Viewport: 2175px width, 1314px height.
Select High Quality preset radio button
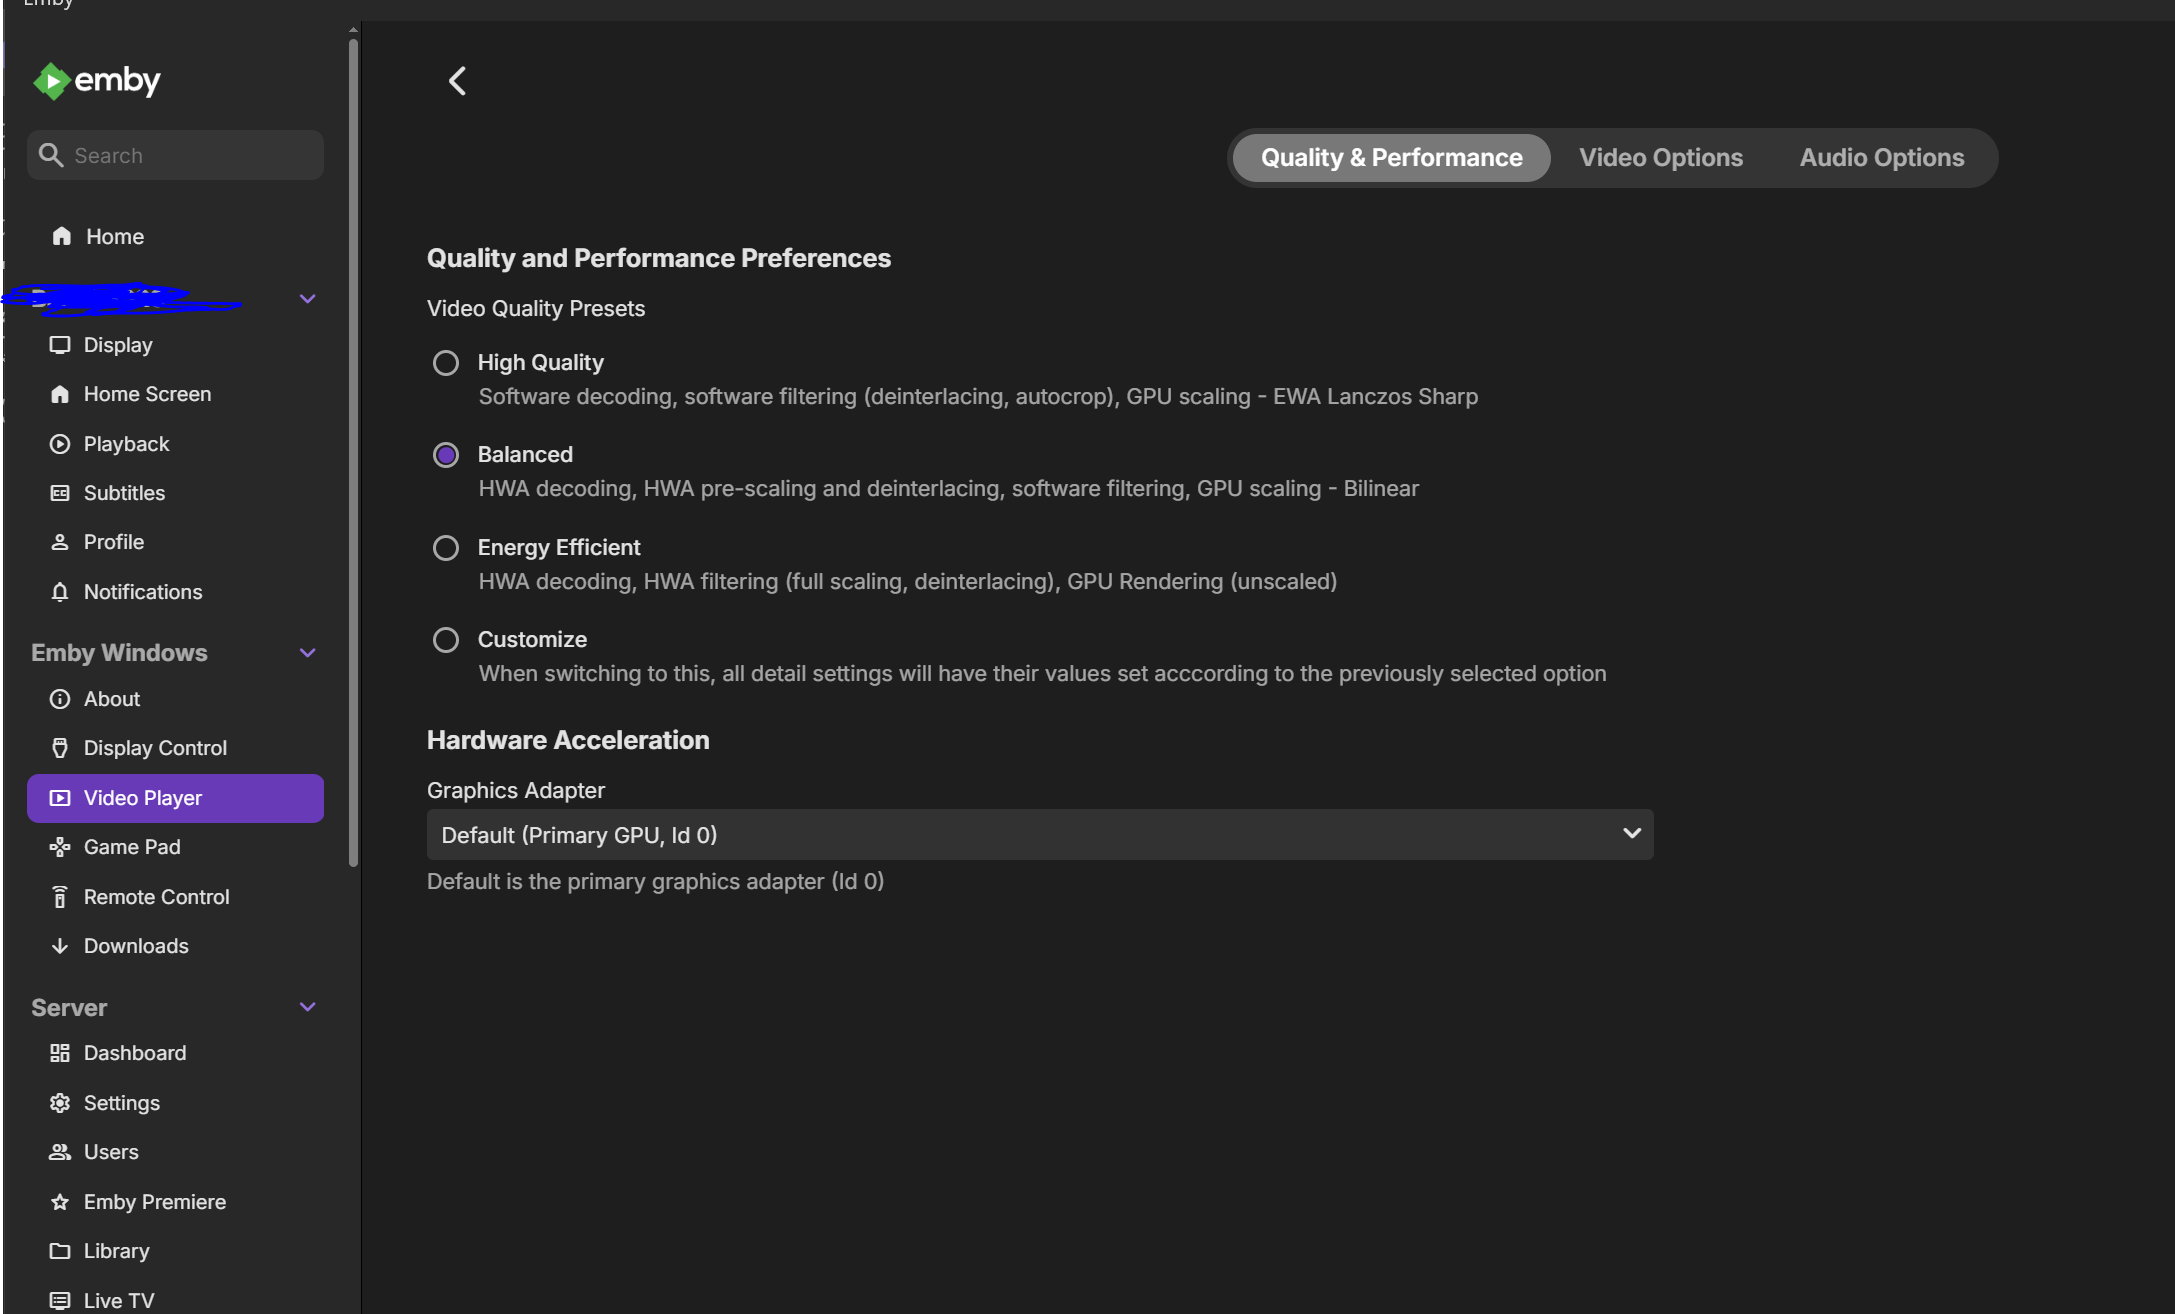pos(446,363)
